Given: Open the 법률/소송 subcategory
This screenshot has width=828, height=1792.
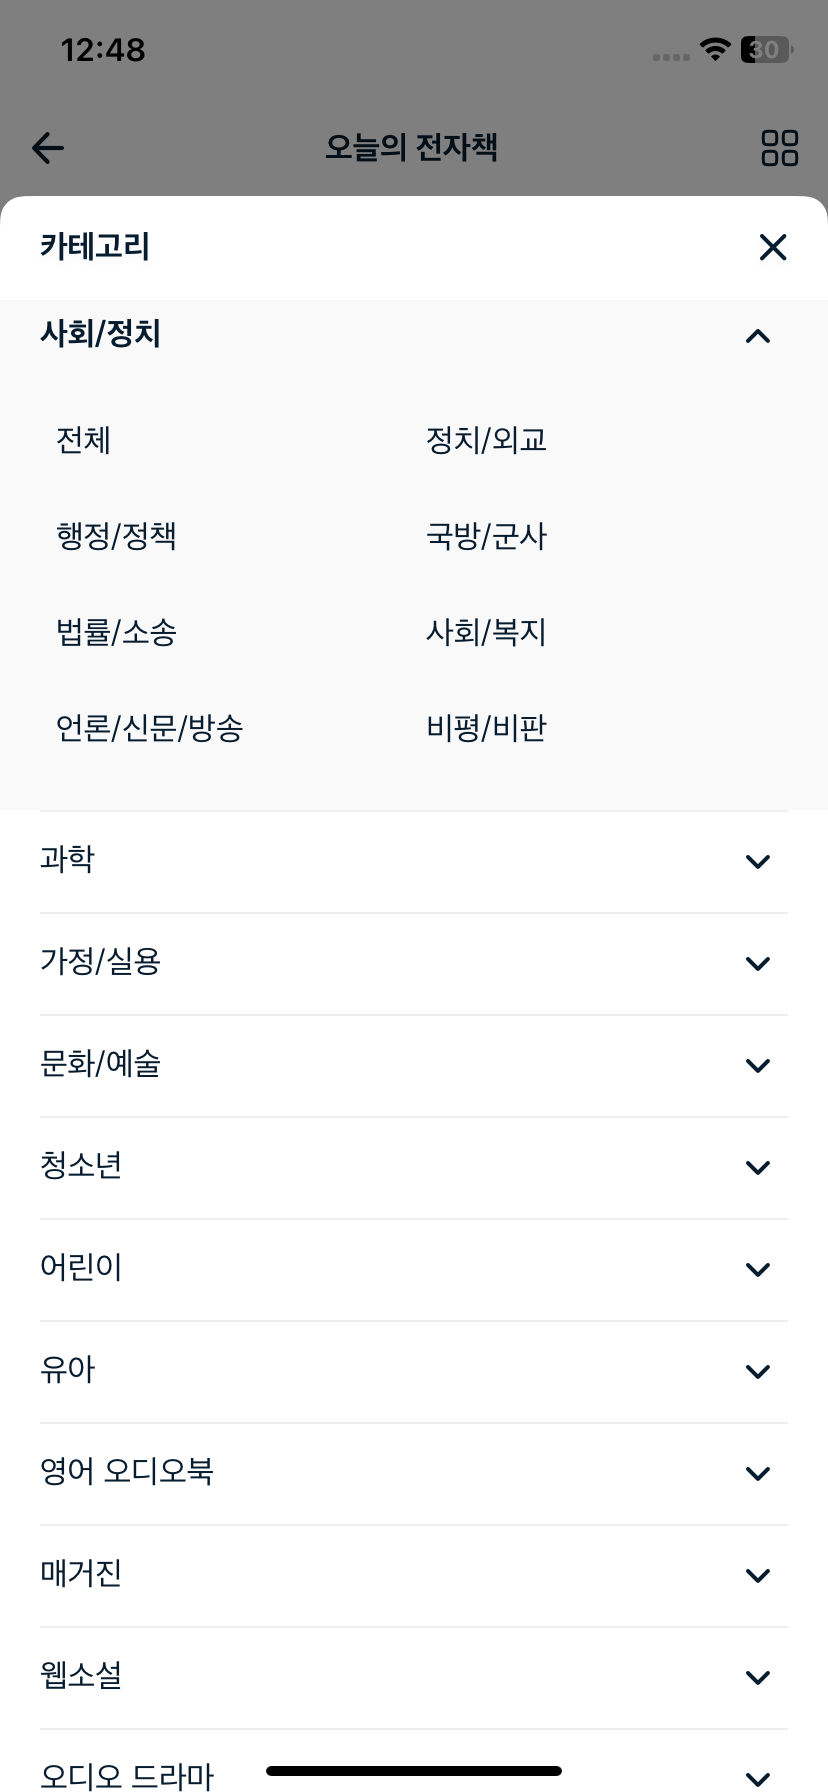Looking at the screenshot, I should click(116, 632).
